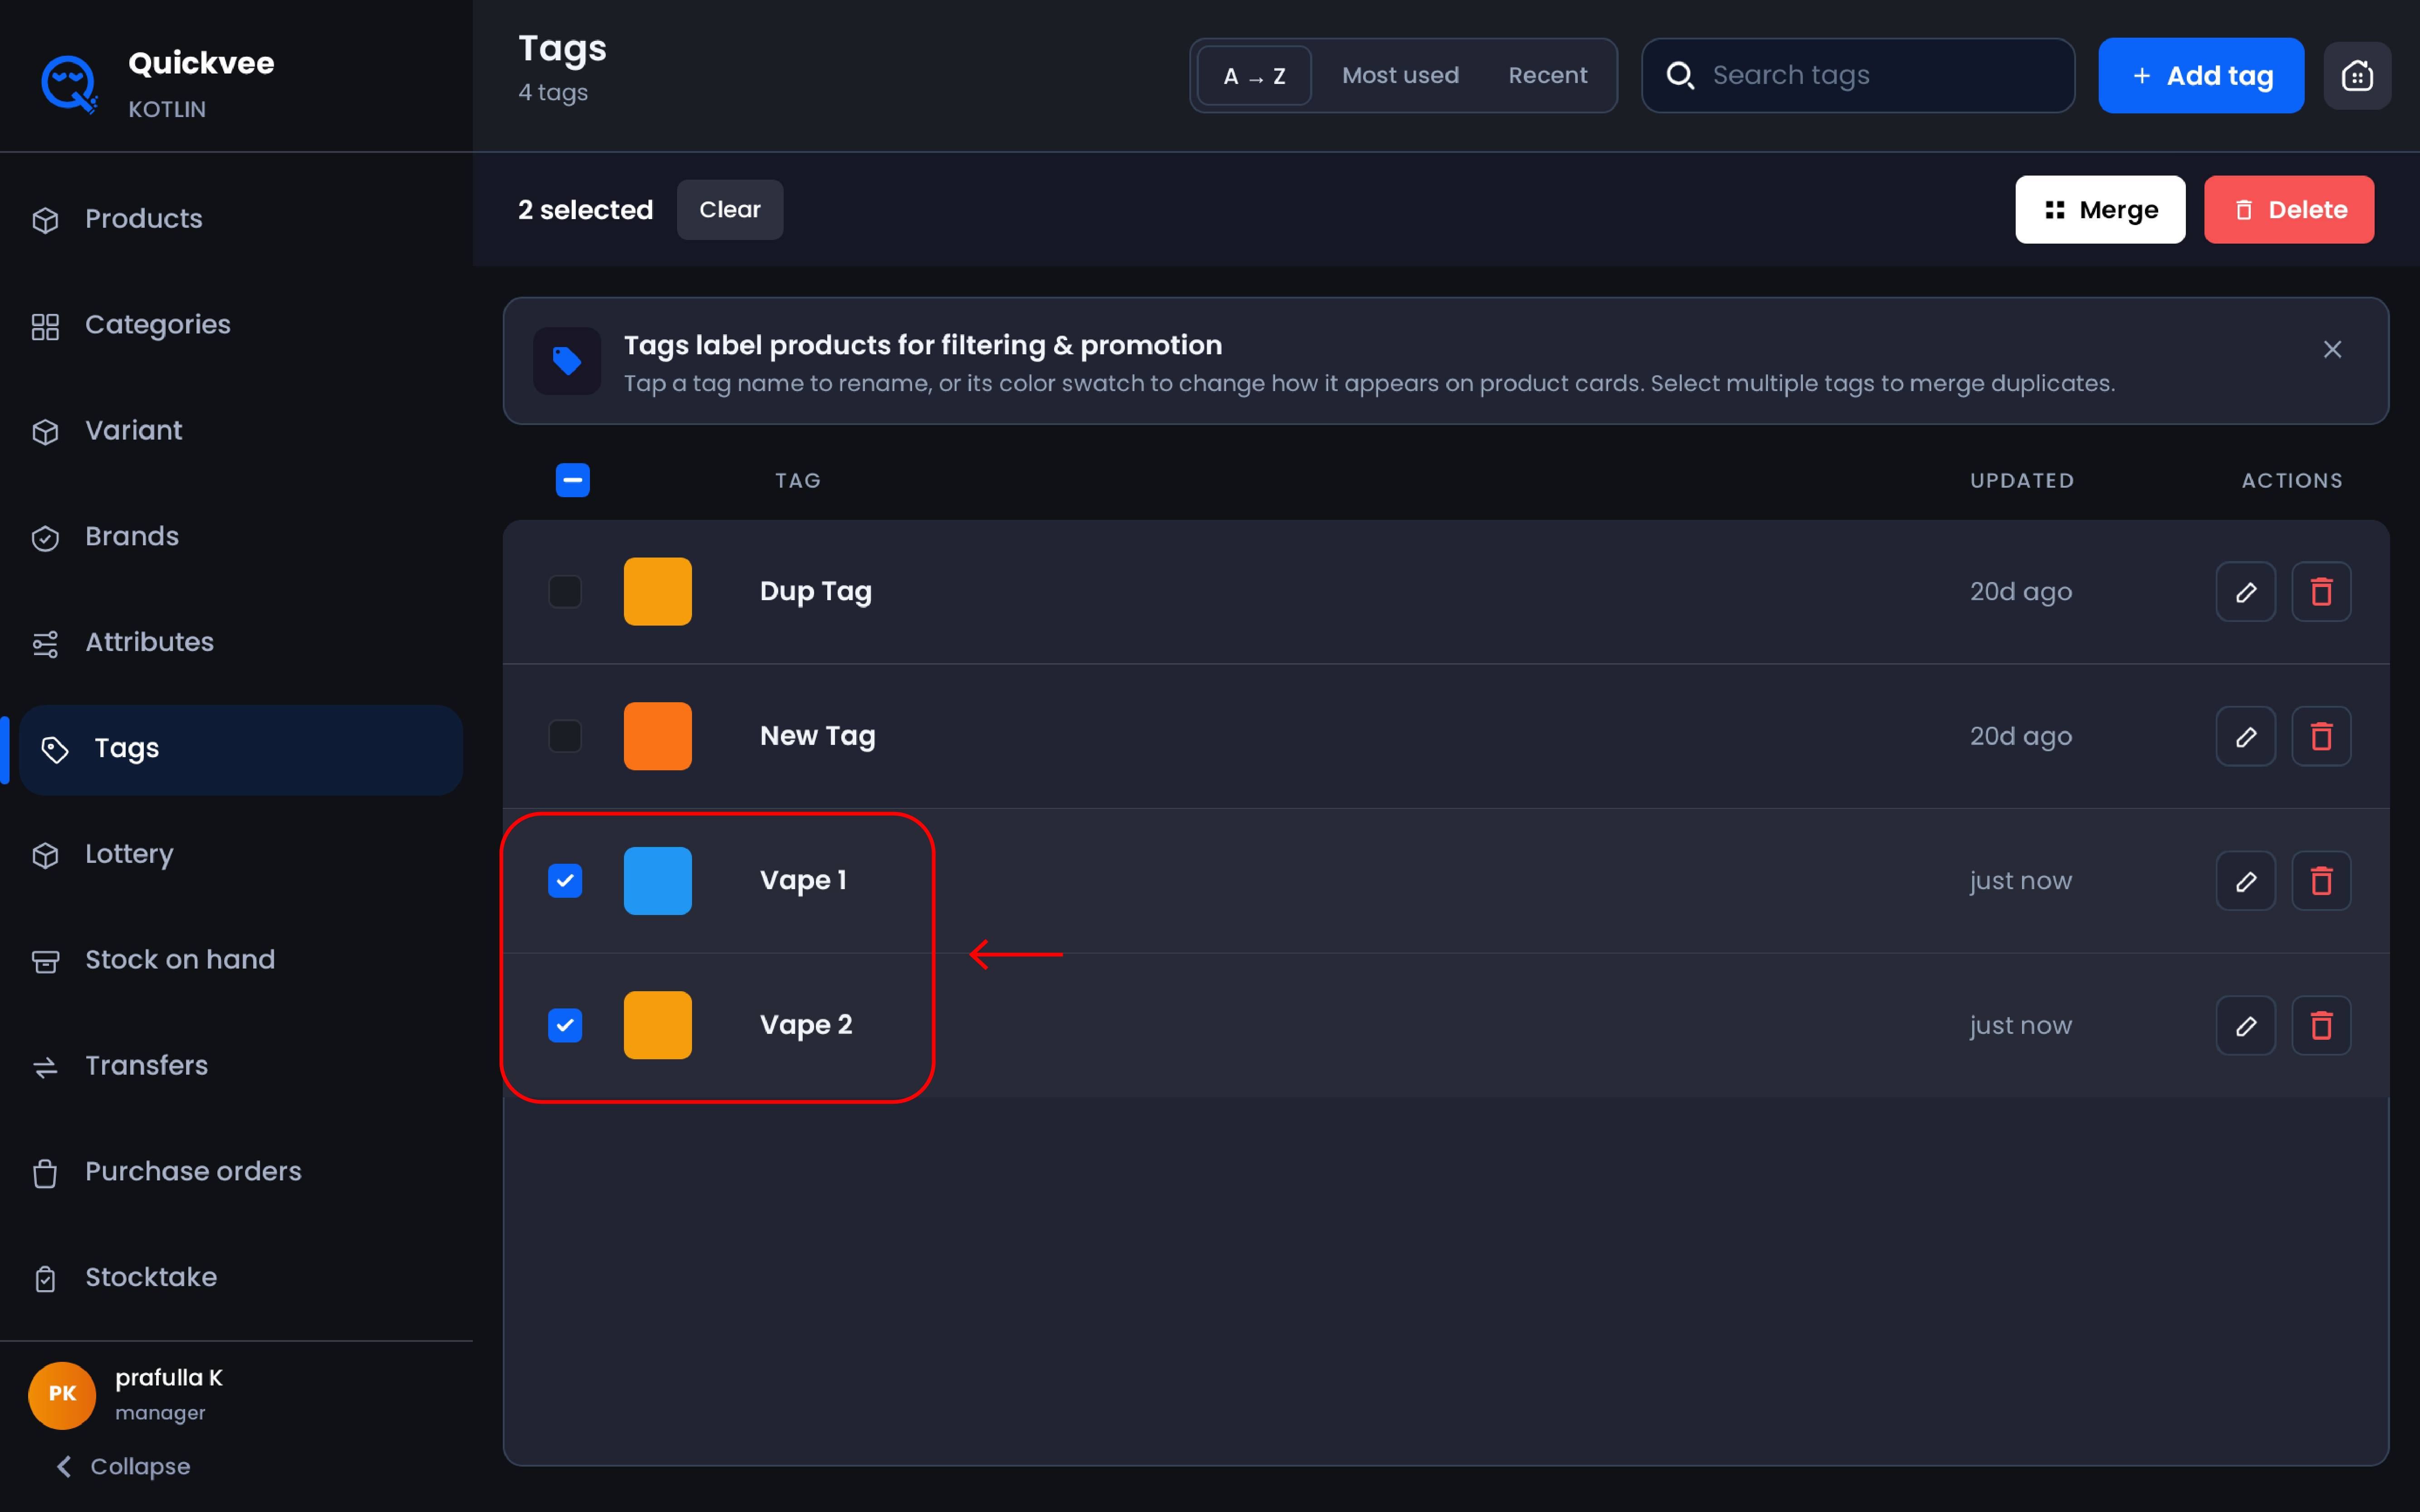
Task: Click the Brands badge icon
Action: (x=45, y=538)
